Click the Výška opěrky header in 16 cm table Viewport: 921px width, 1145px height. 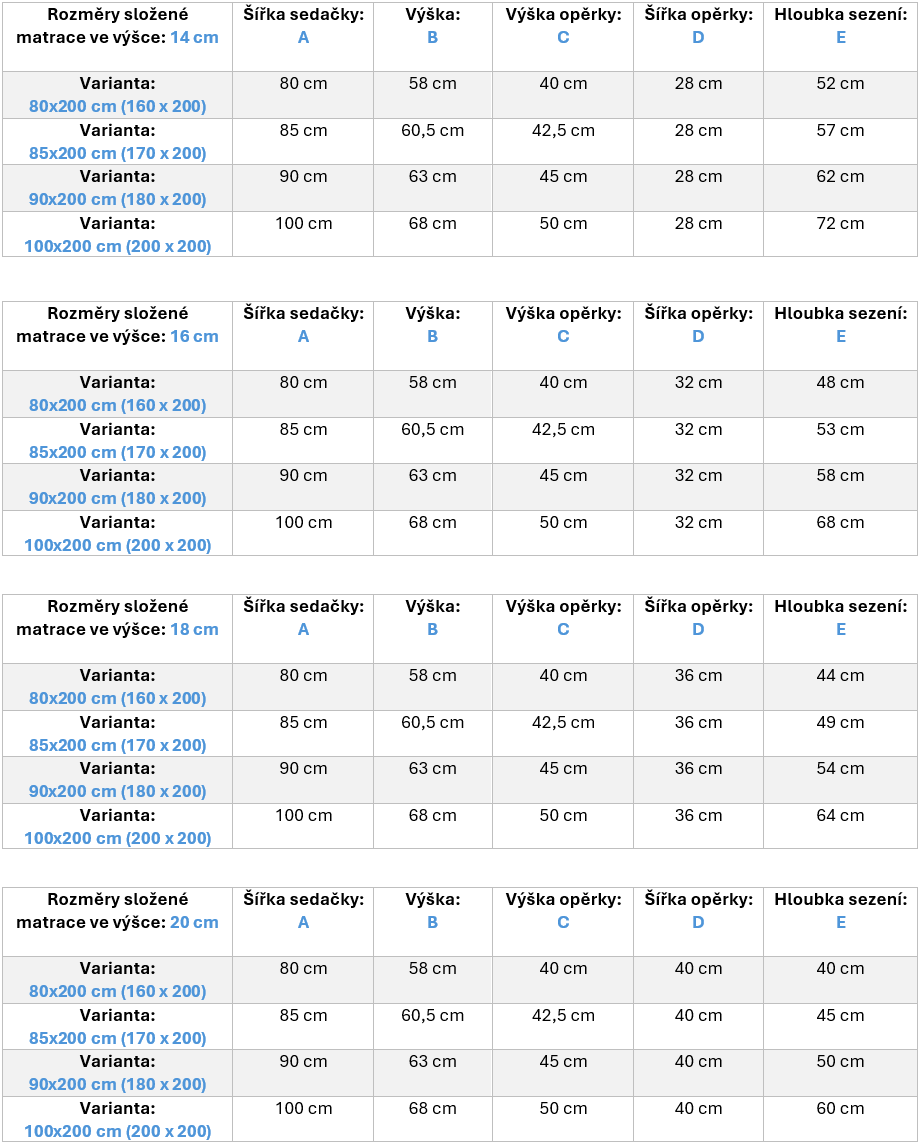click(563, 313)
